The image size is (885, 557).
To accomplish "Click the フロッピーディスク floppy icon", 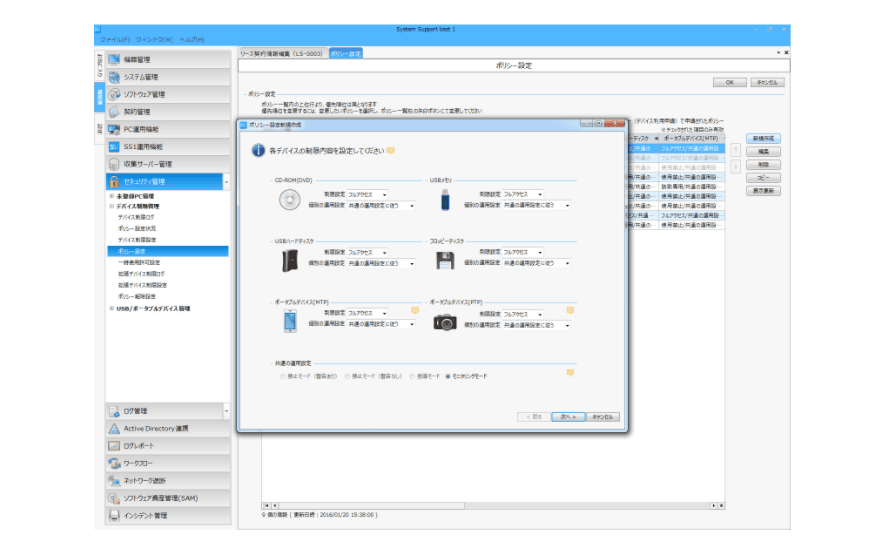I will 445,261.
